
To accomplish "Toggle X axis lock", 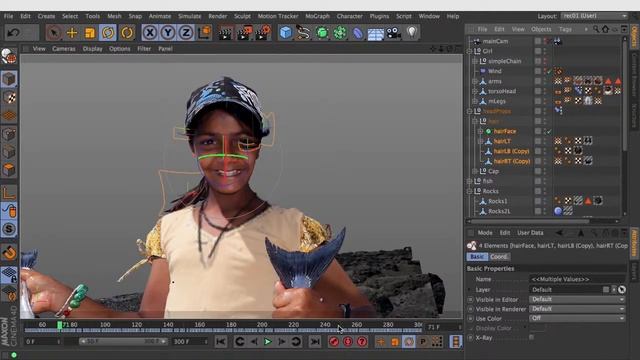I will (150, 32).
